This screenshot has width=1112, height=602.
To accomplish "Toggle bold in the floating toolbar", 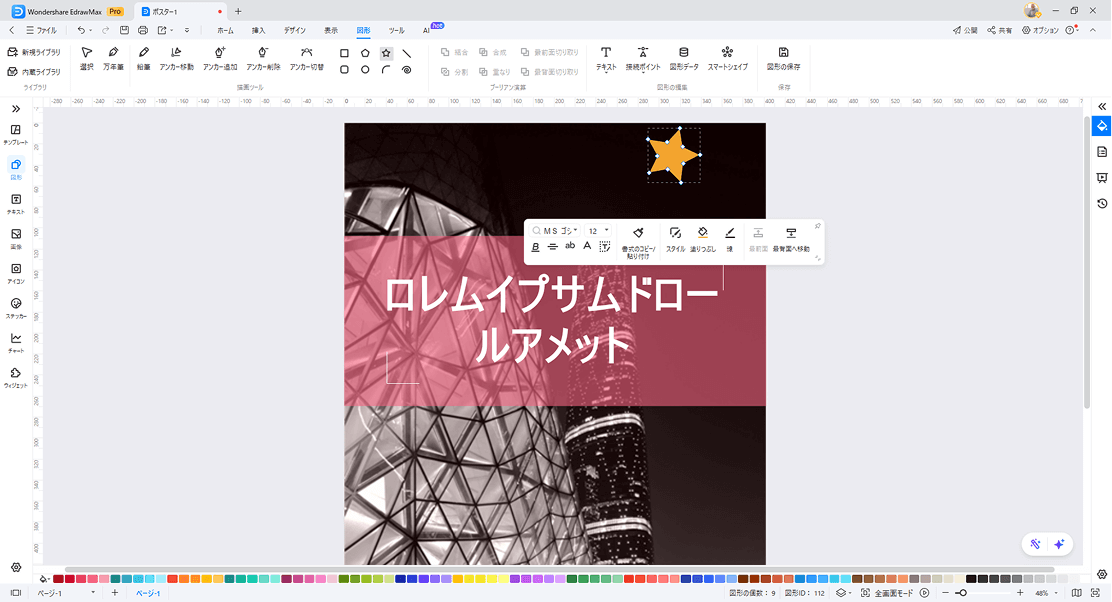I will tap(535, 246).
